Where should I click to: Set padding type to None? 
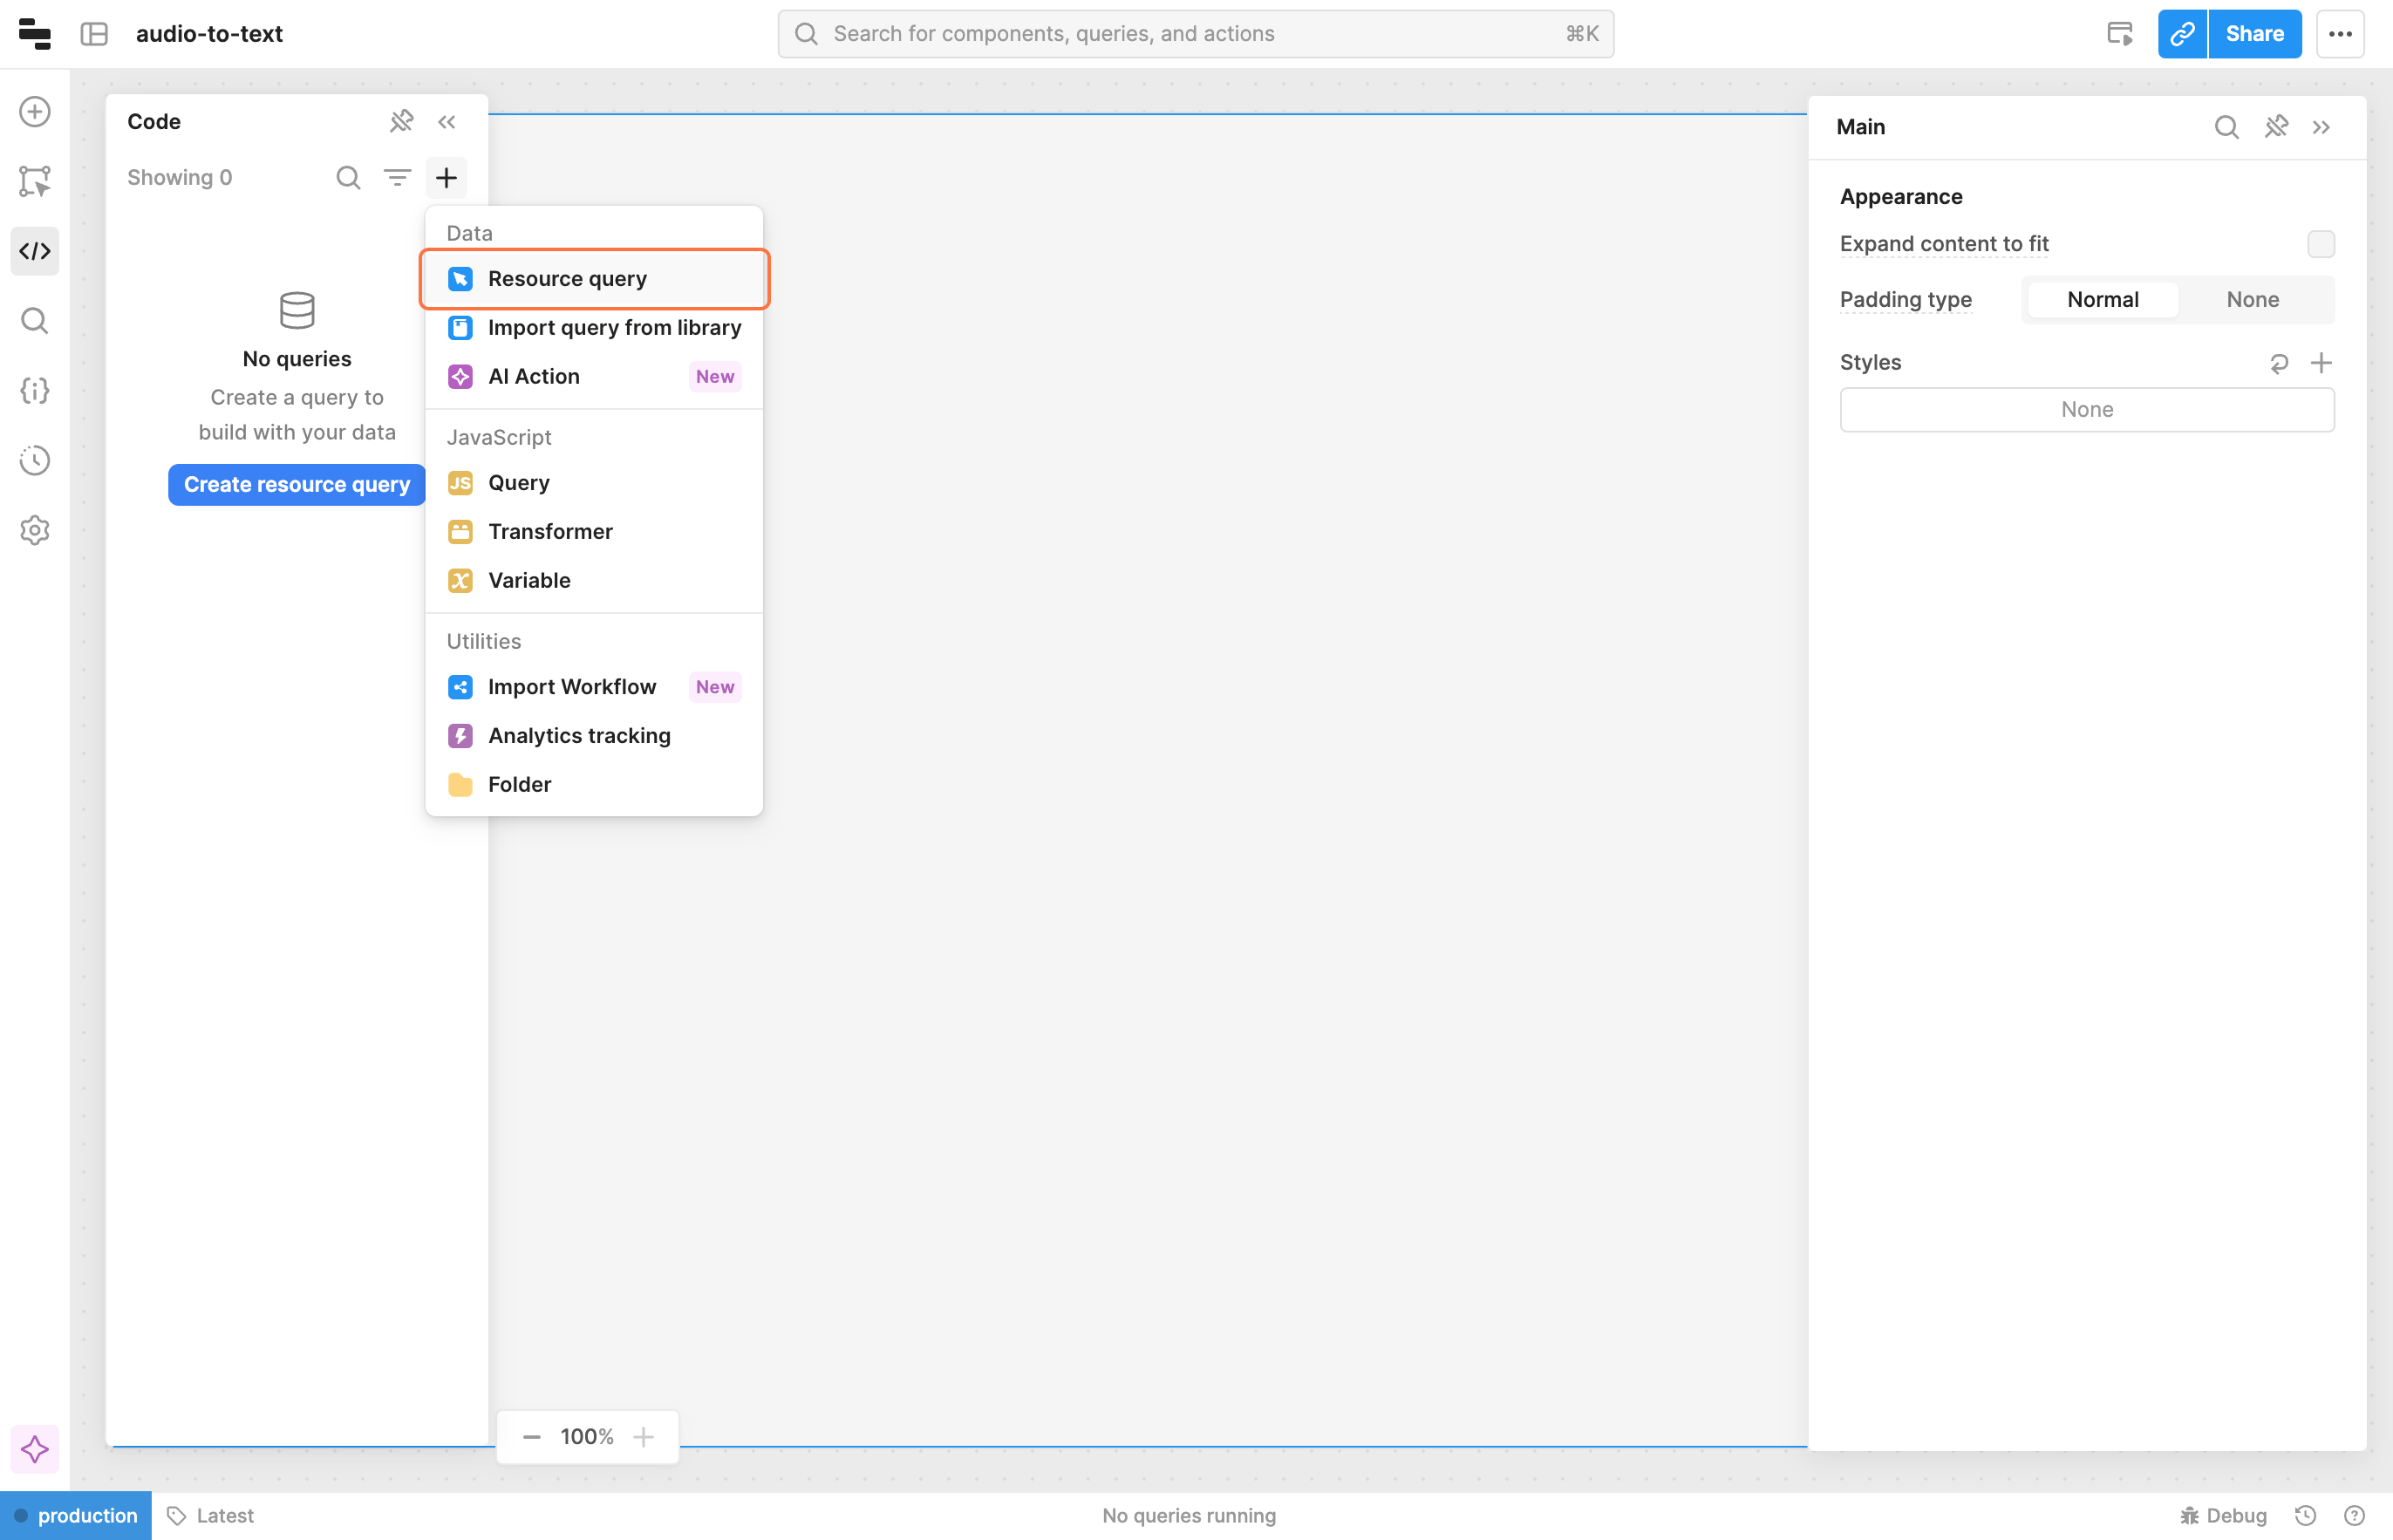[x=2252, y=300]
